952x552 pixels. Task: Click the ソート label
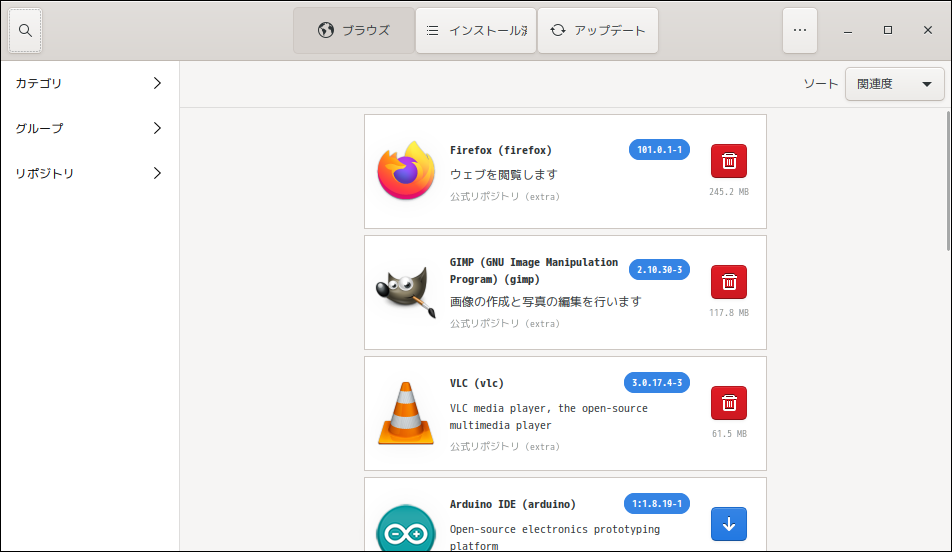820,84
